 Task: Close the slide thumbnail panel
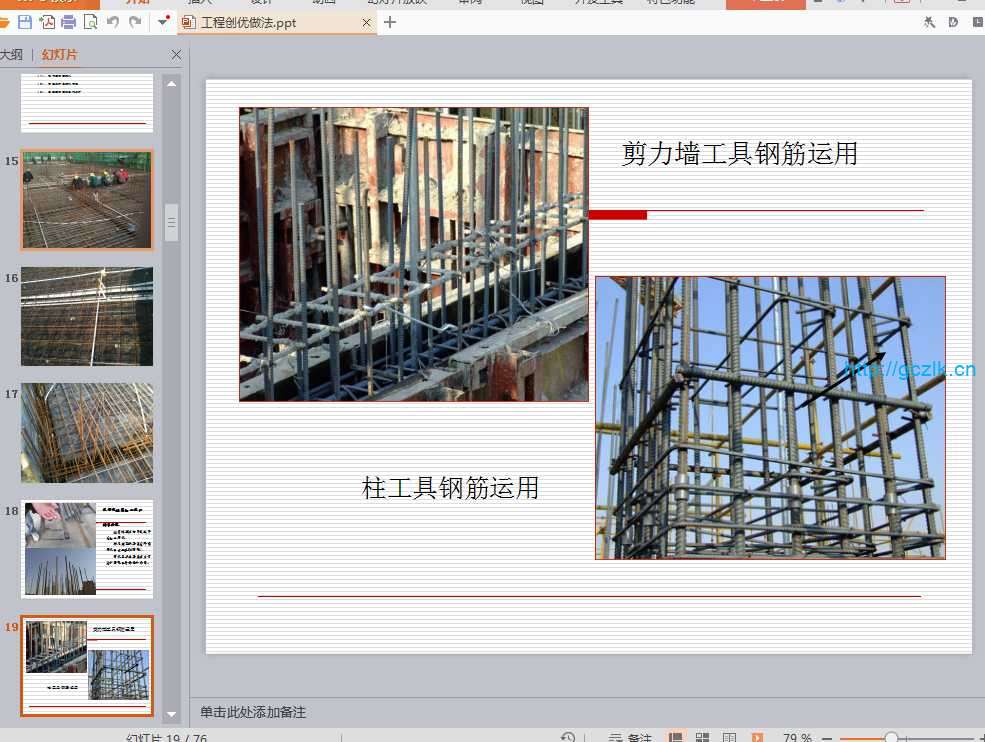pyautogui.click(x=177, y=55)
